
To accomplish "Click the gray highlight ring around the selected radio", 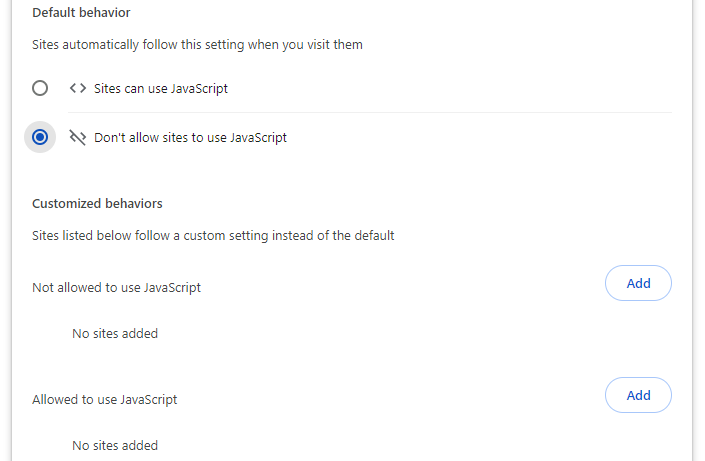I will coord(29,146).
